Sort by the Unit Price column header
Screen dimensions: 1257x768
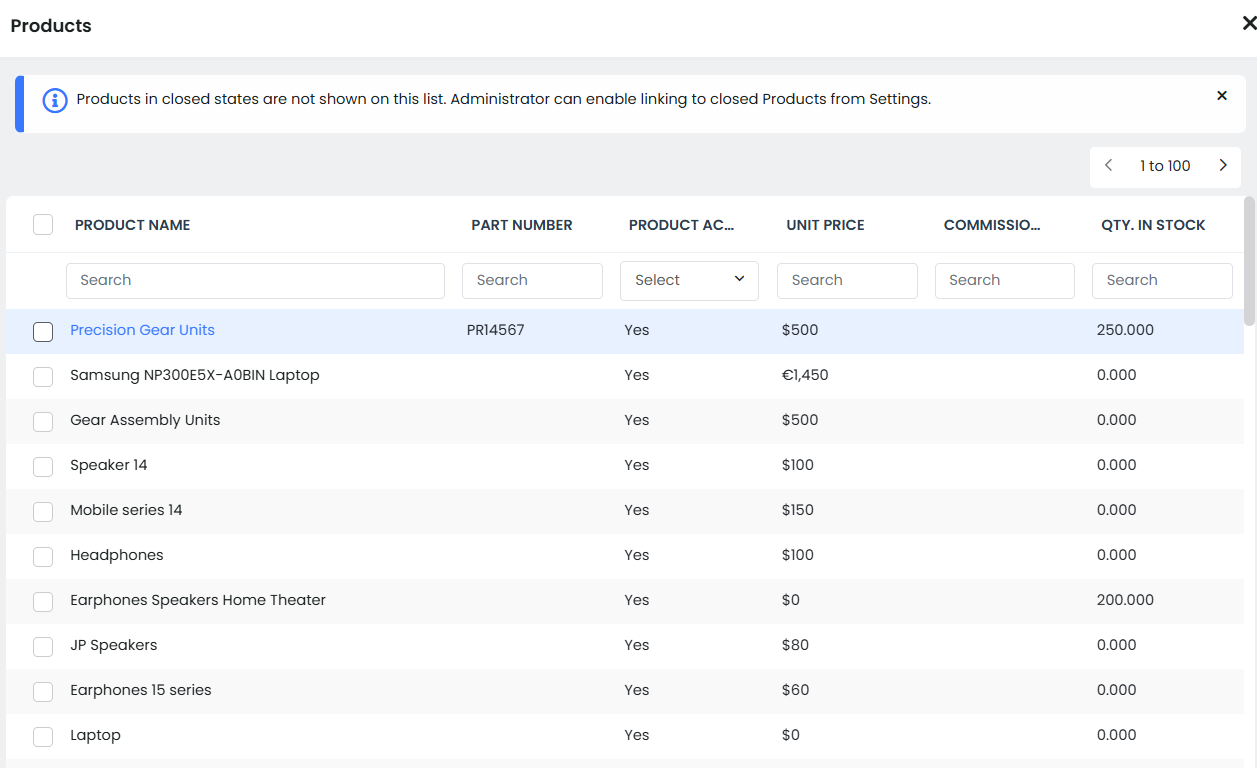click(x=825, y=225)
